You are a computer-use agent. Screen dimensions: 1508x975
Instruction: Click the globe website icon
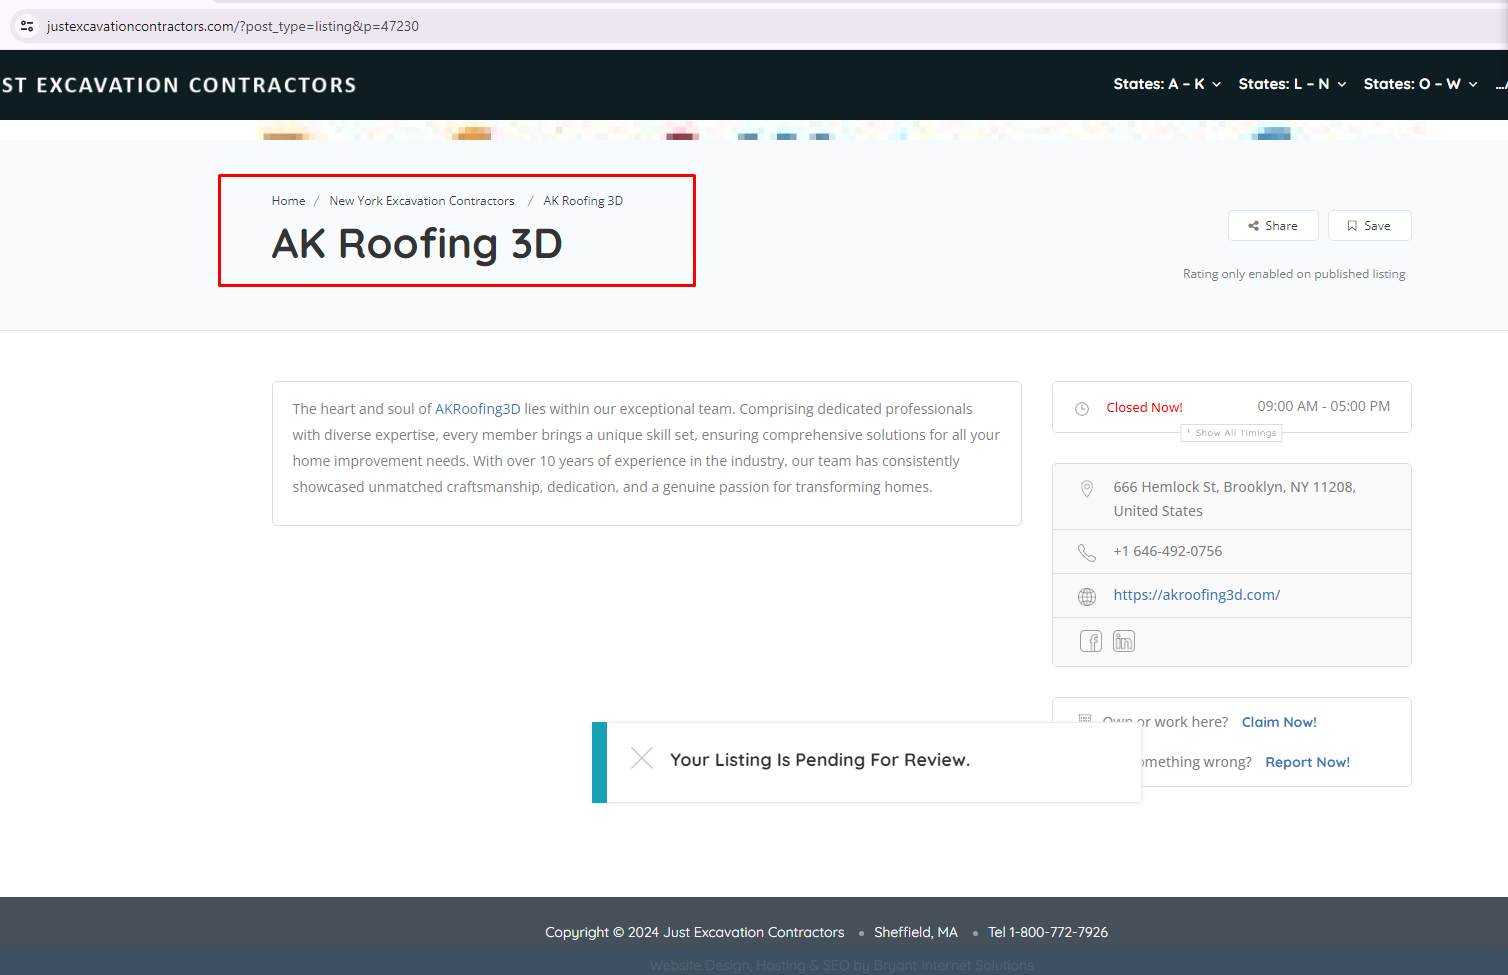[1087, 596]
